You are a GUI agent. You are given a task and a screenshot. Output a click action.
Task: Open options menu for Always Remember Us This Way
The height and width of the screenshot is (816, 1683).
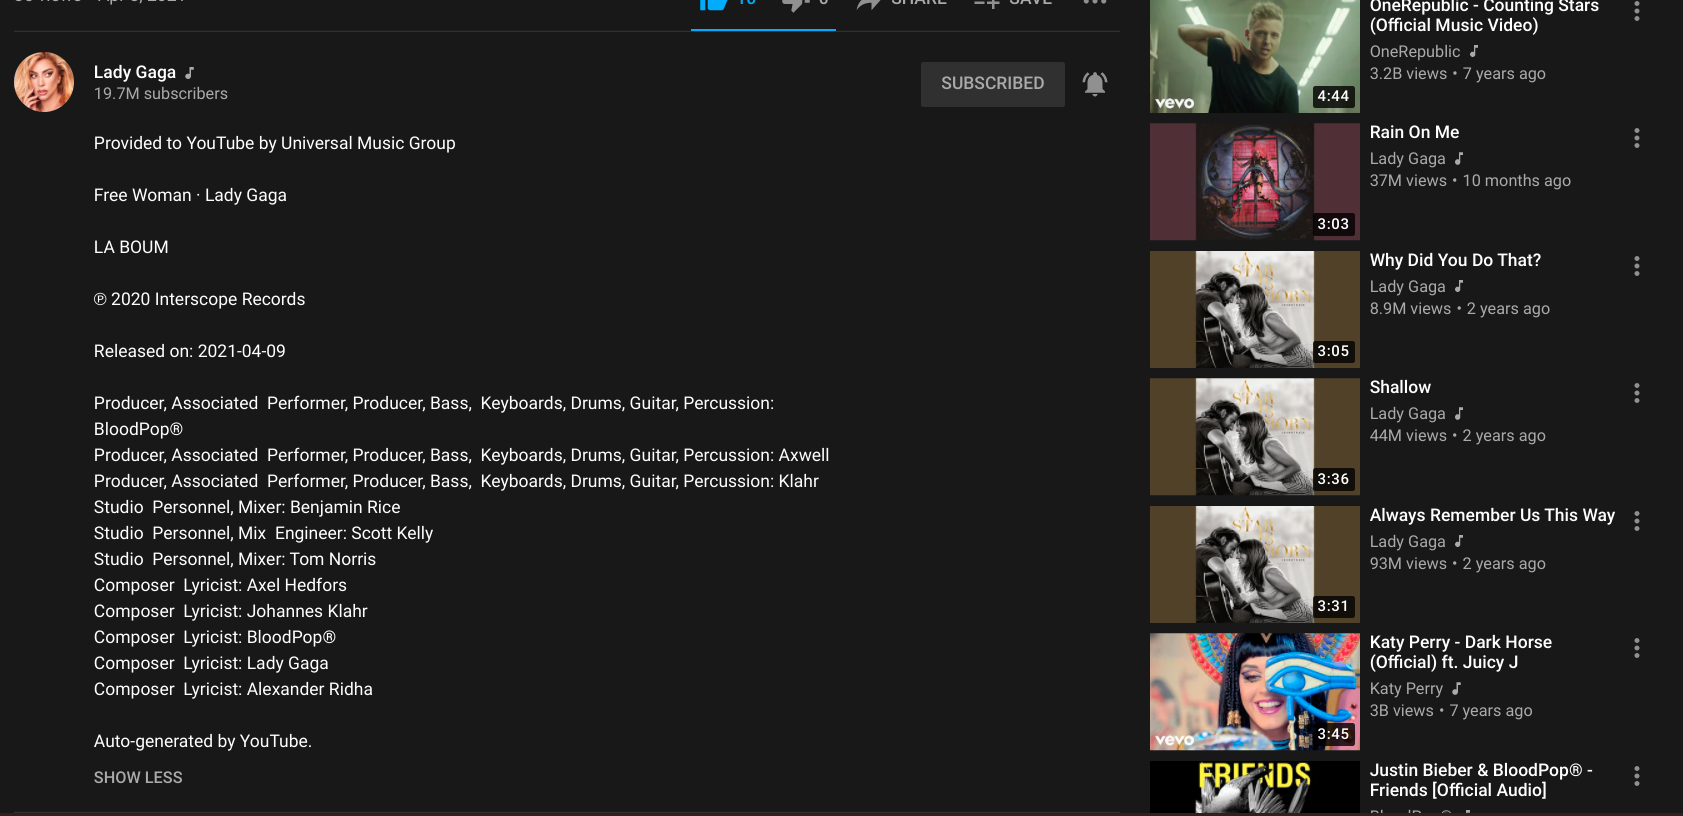tap(1637, 521)
